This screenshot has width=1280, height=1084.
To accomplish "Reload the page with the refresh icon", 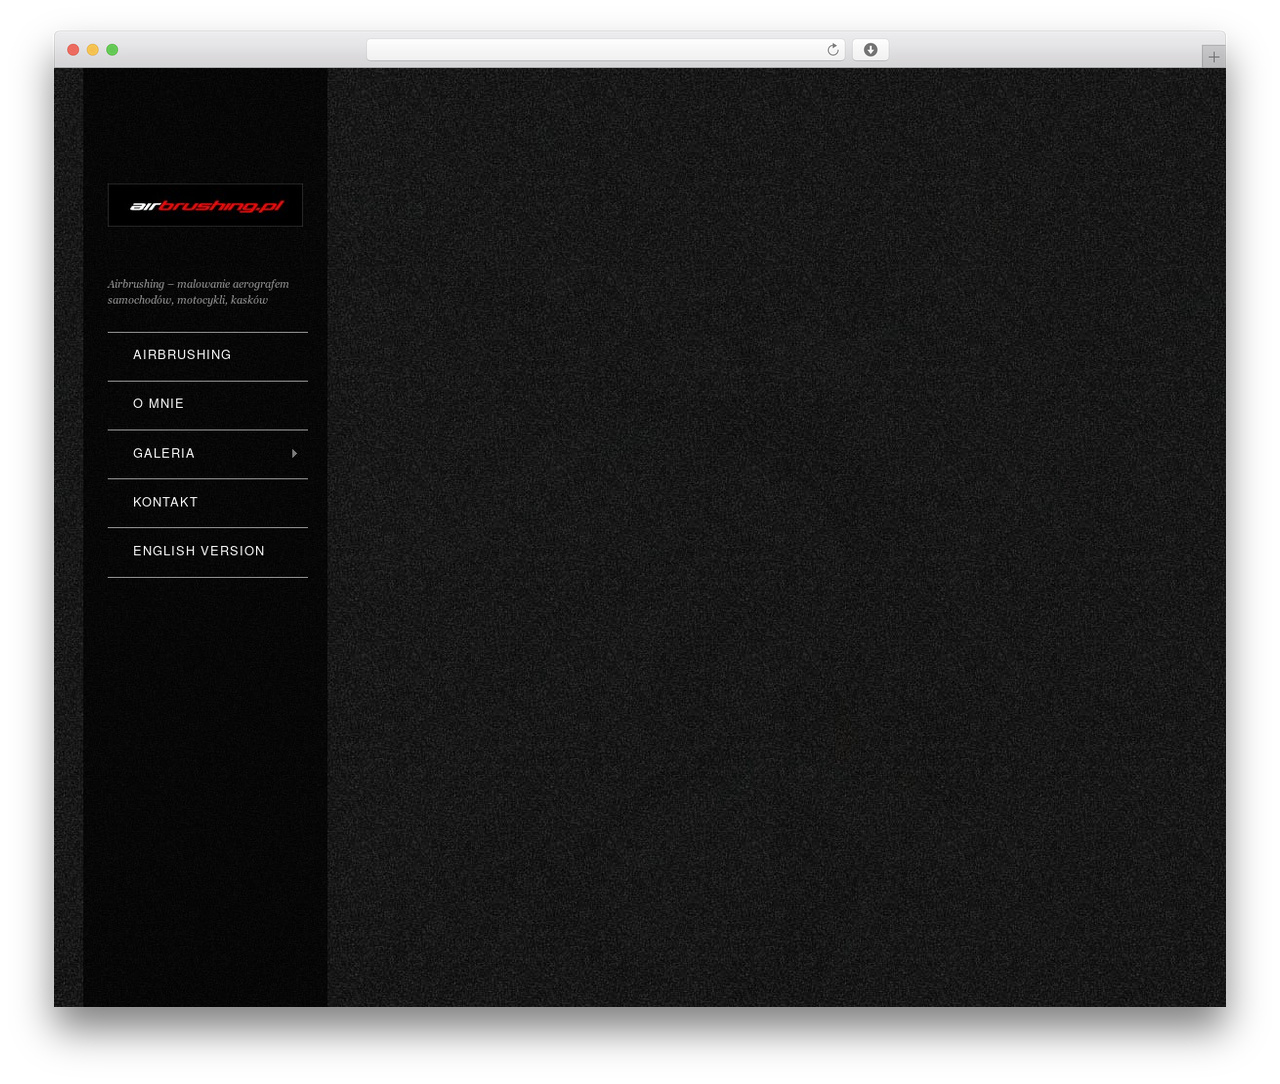I will 832,50.
